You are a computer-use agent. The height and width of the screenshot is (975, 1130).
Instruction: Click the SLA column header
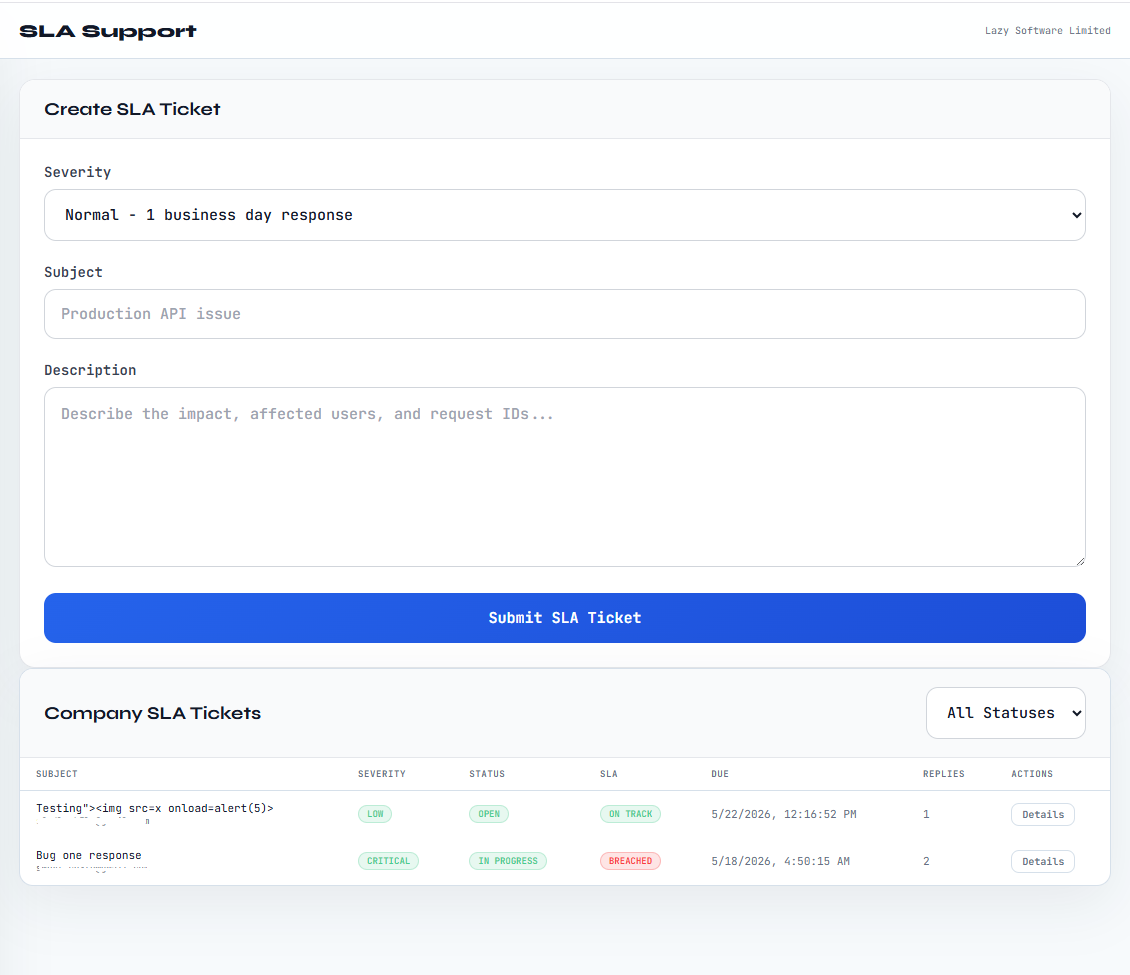pyautogui.click(x=609, y=774)
